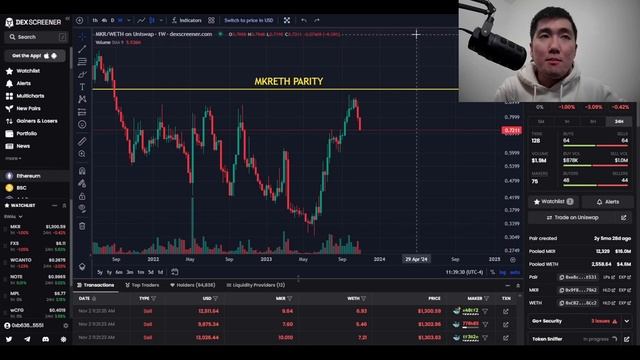Toggle hide all drawings eye icon
Viewport: 640px width, 360px height.
tap(82, 209)
